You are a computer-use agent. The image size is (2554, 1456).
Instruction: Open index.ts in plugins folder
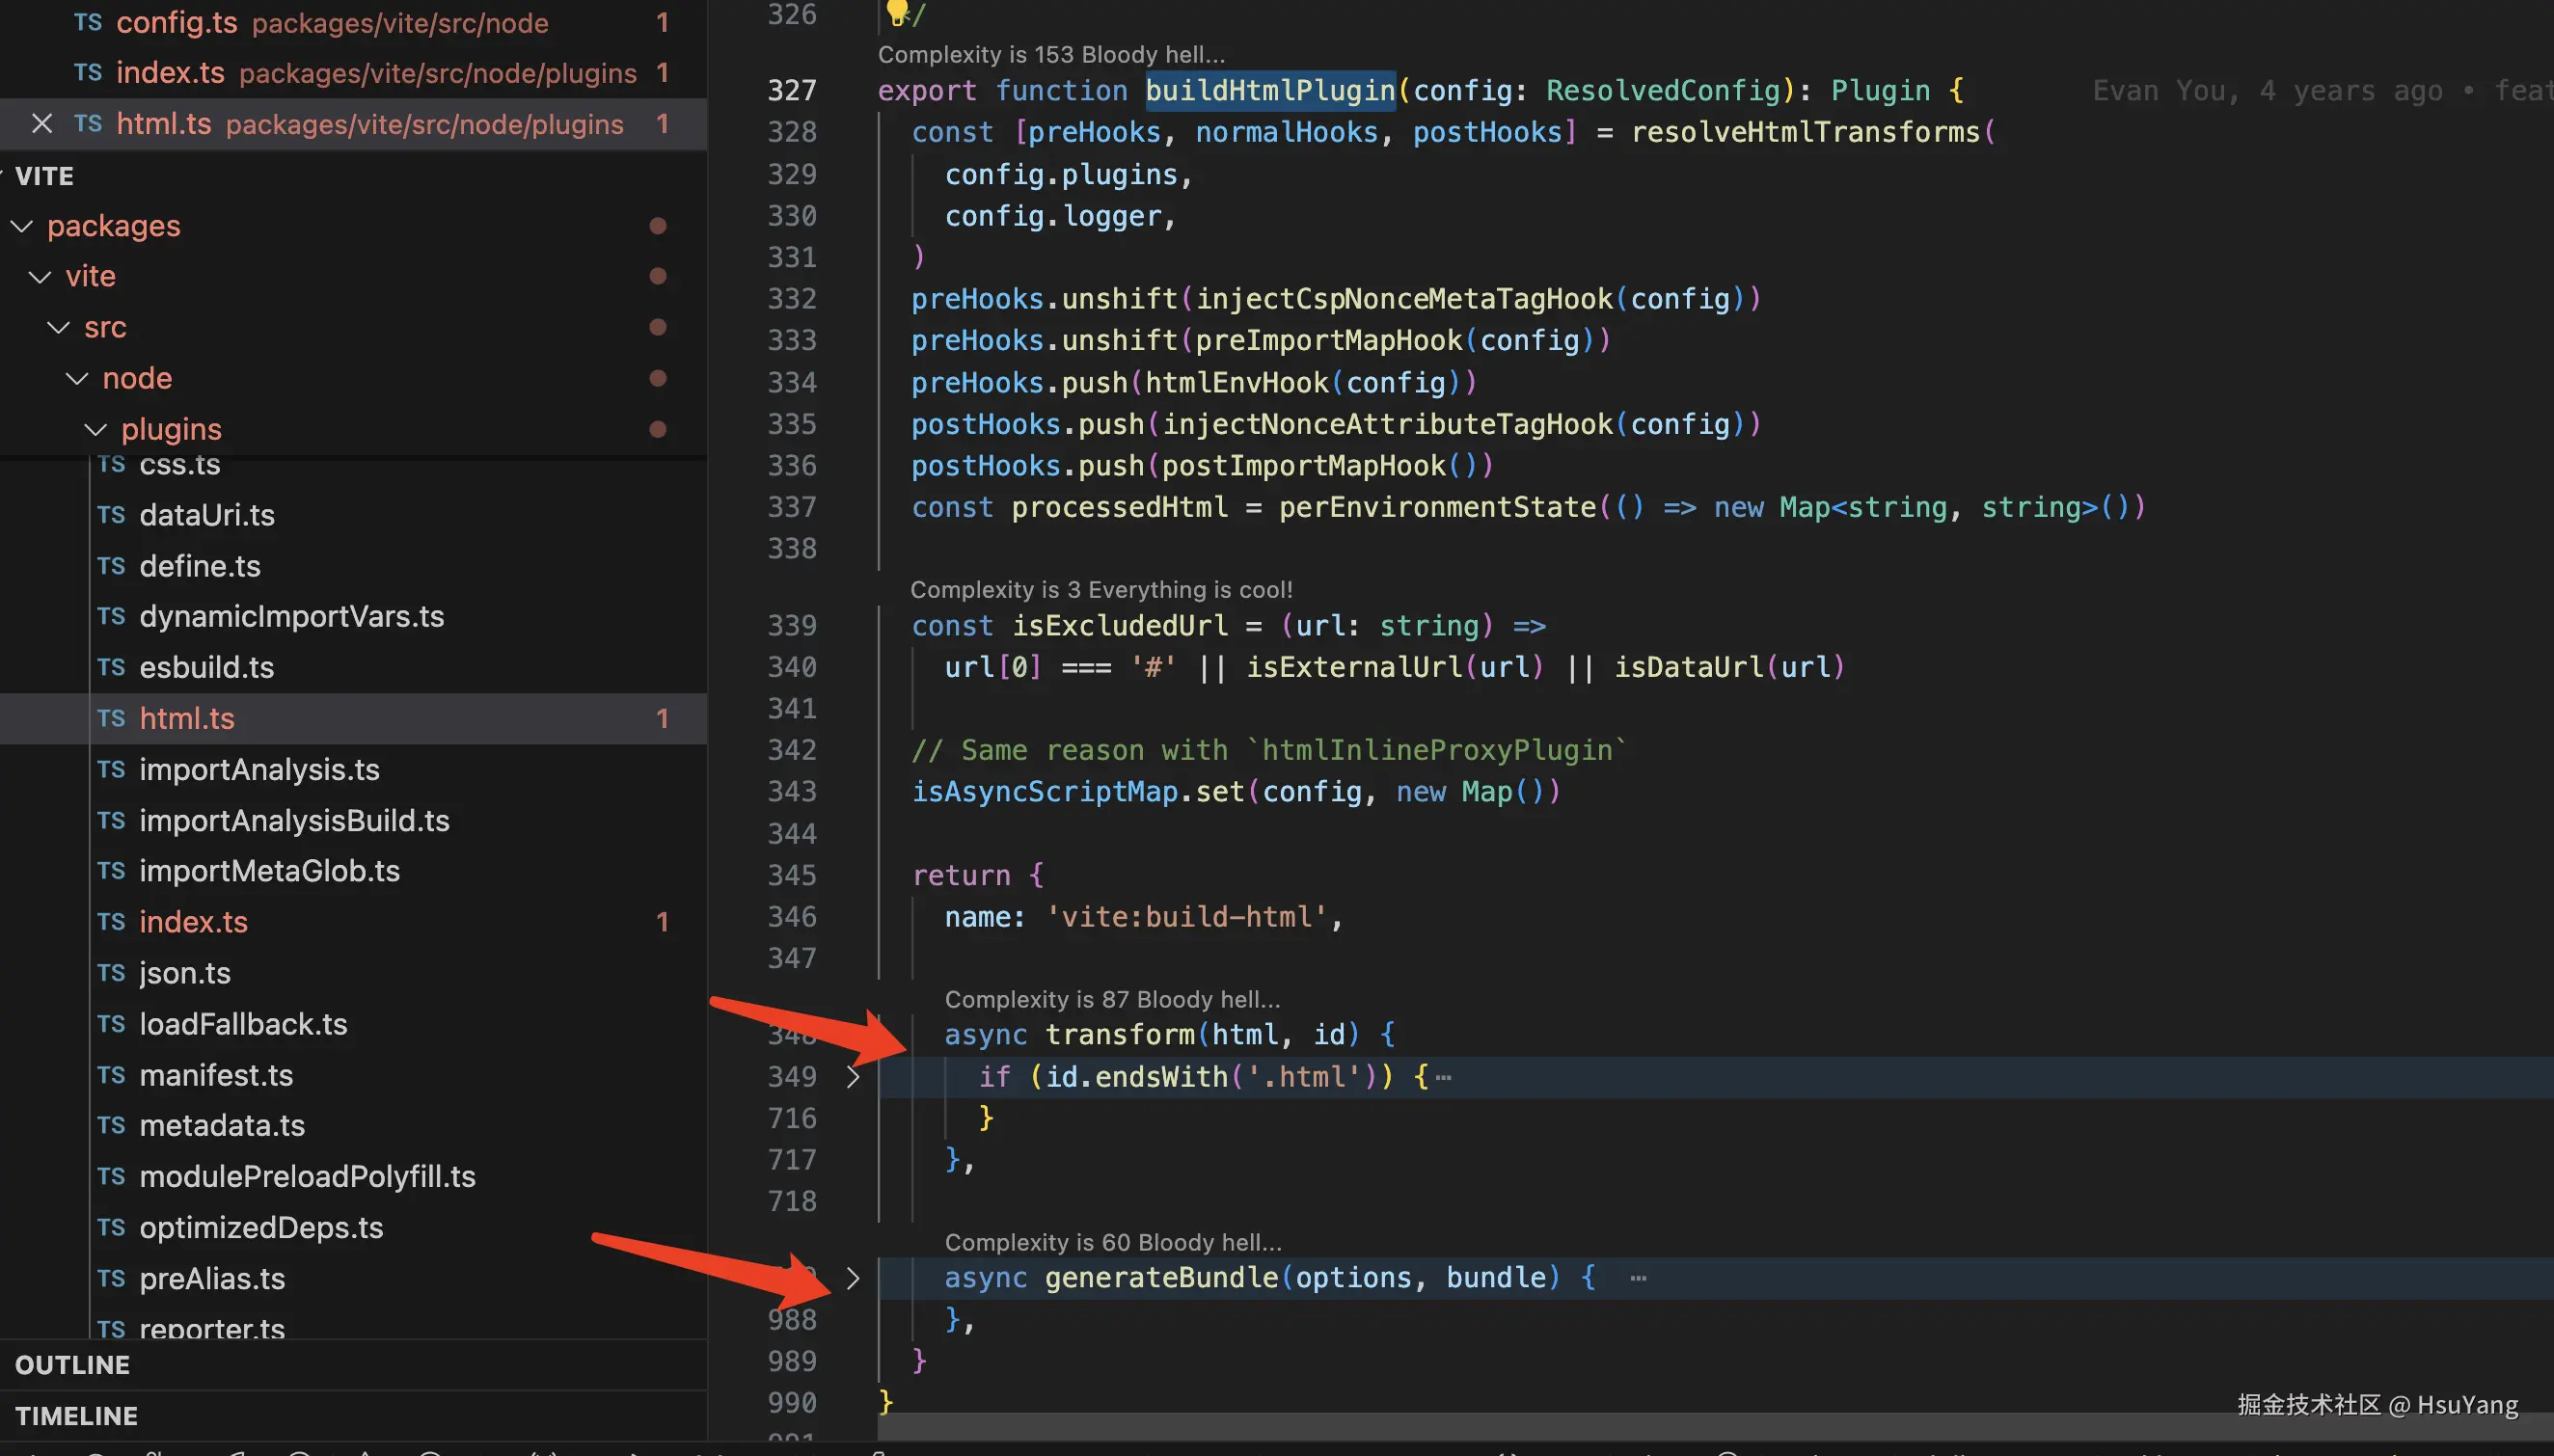click(193, 922)
